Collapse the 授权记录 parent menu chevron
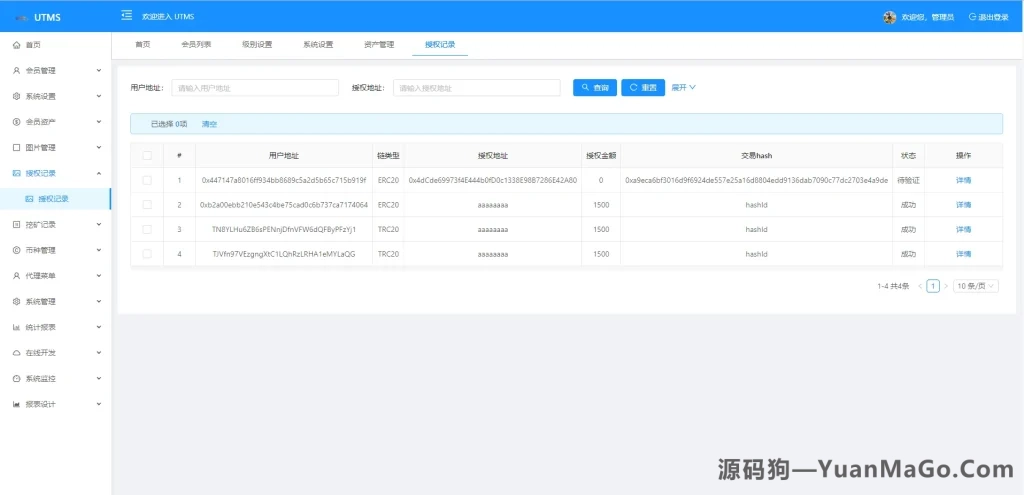Viewport: 1024px width, 495px height. [99, 173]
